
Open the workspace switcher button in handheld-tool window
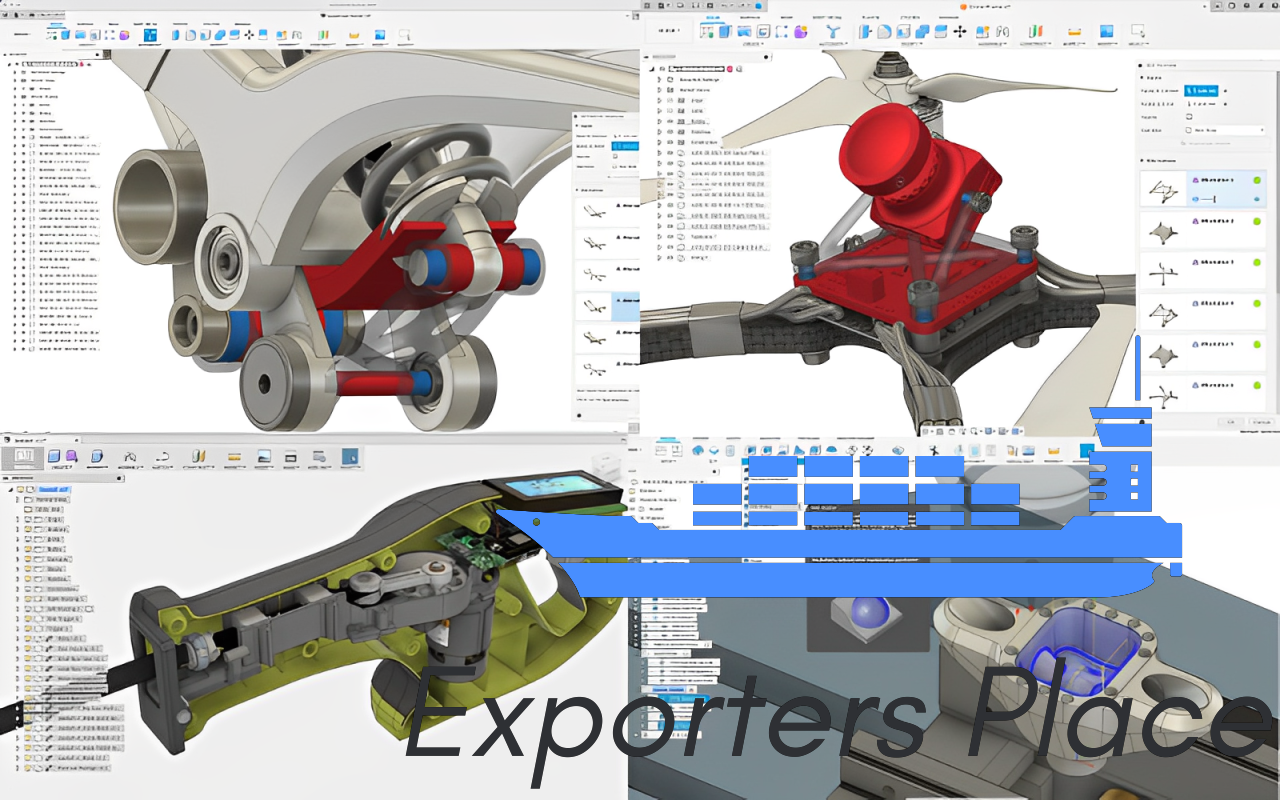[23, 458]
